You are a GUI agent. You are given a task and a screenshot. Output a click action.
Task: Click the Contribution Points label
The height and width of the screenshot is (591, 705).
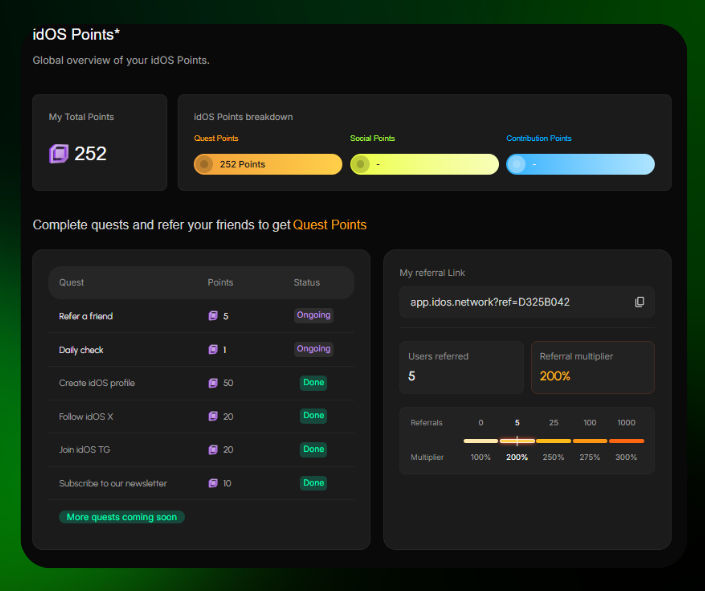point(539,138)
